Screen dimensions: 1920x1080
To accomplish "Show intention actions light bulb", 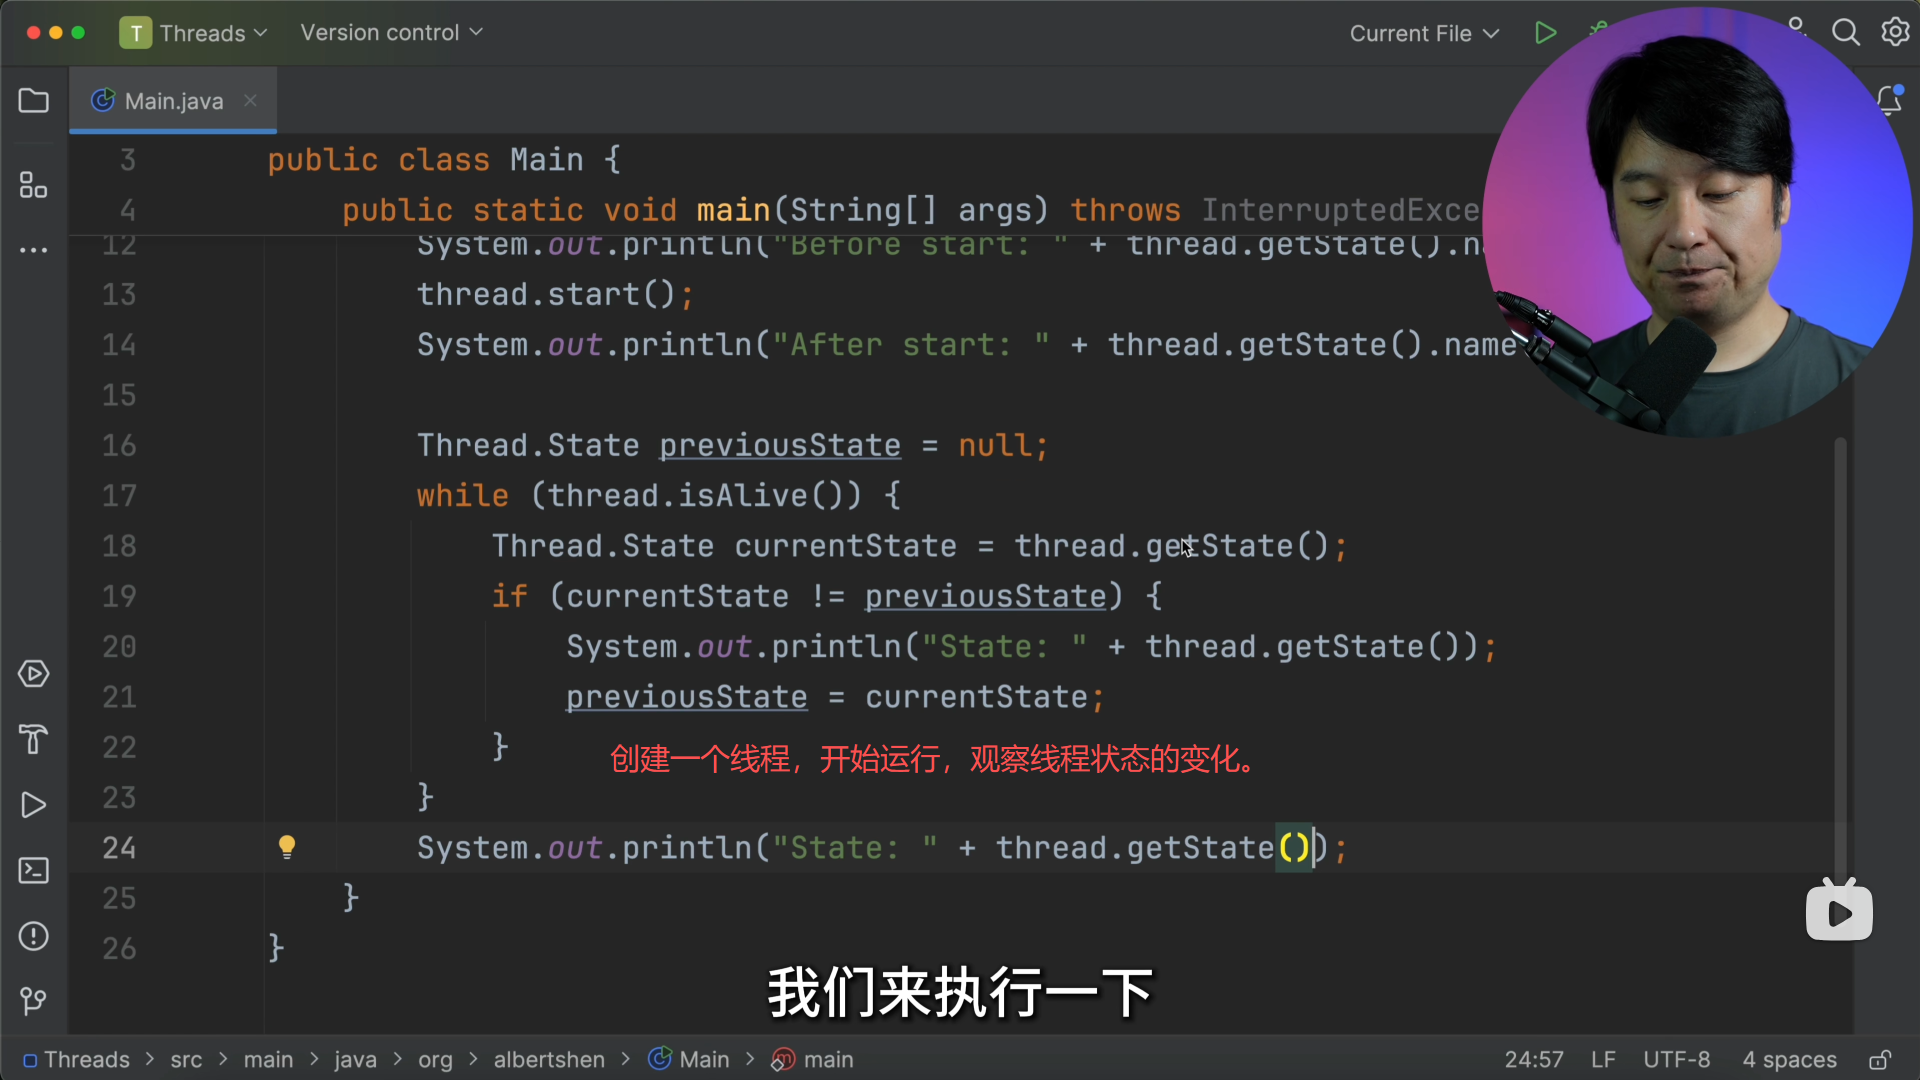I will tap(287, 847).
